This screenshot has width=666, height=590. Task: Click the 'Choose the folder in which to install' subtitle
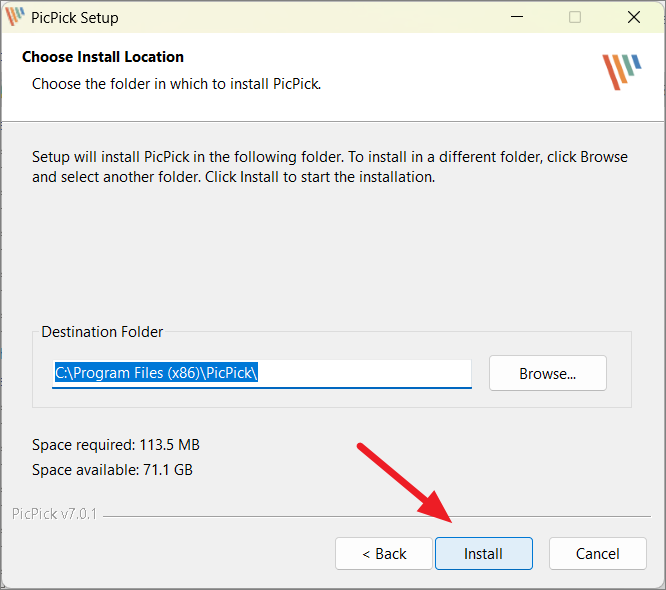(176, 84)
